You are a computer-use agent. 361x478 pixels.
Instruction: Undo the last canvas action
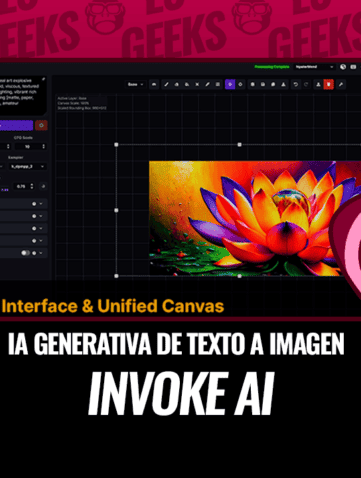(x=295, y=85)
